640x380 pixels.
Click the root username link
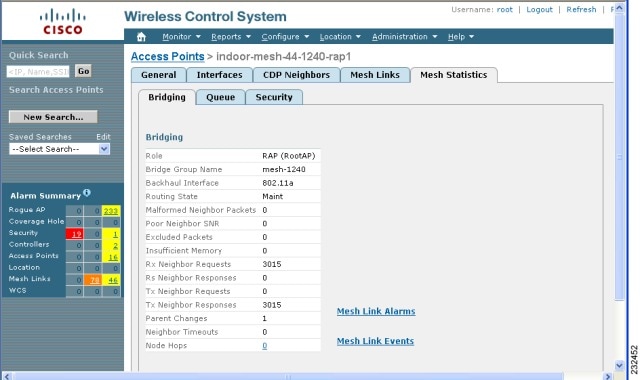click(504, 9)
